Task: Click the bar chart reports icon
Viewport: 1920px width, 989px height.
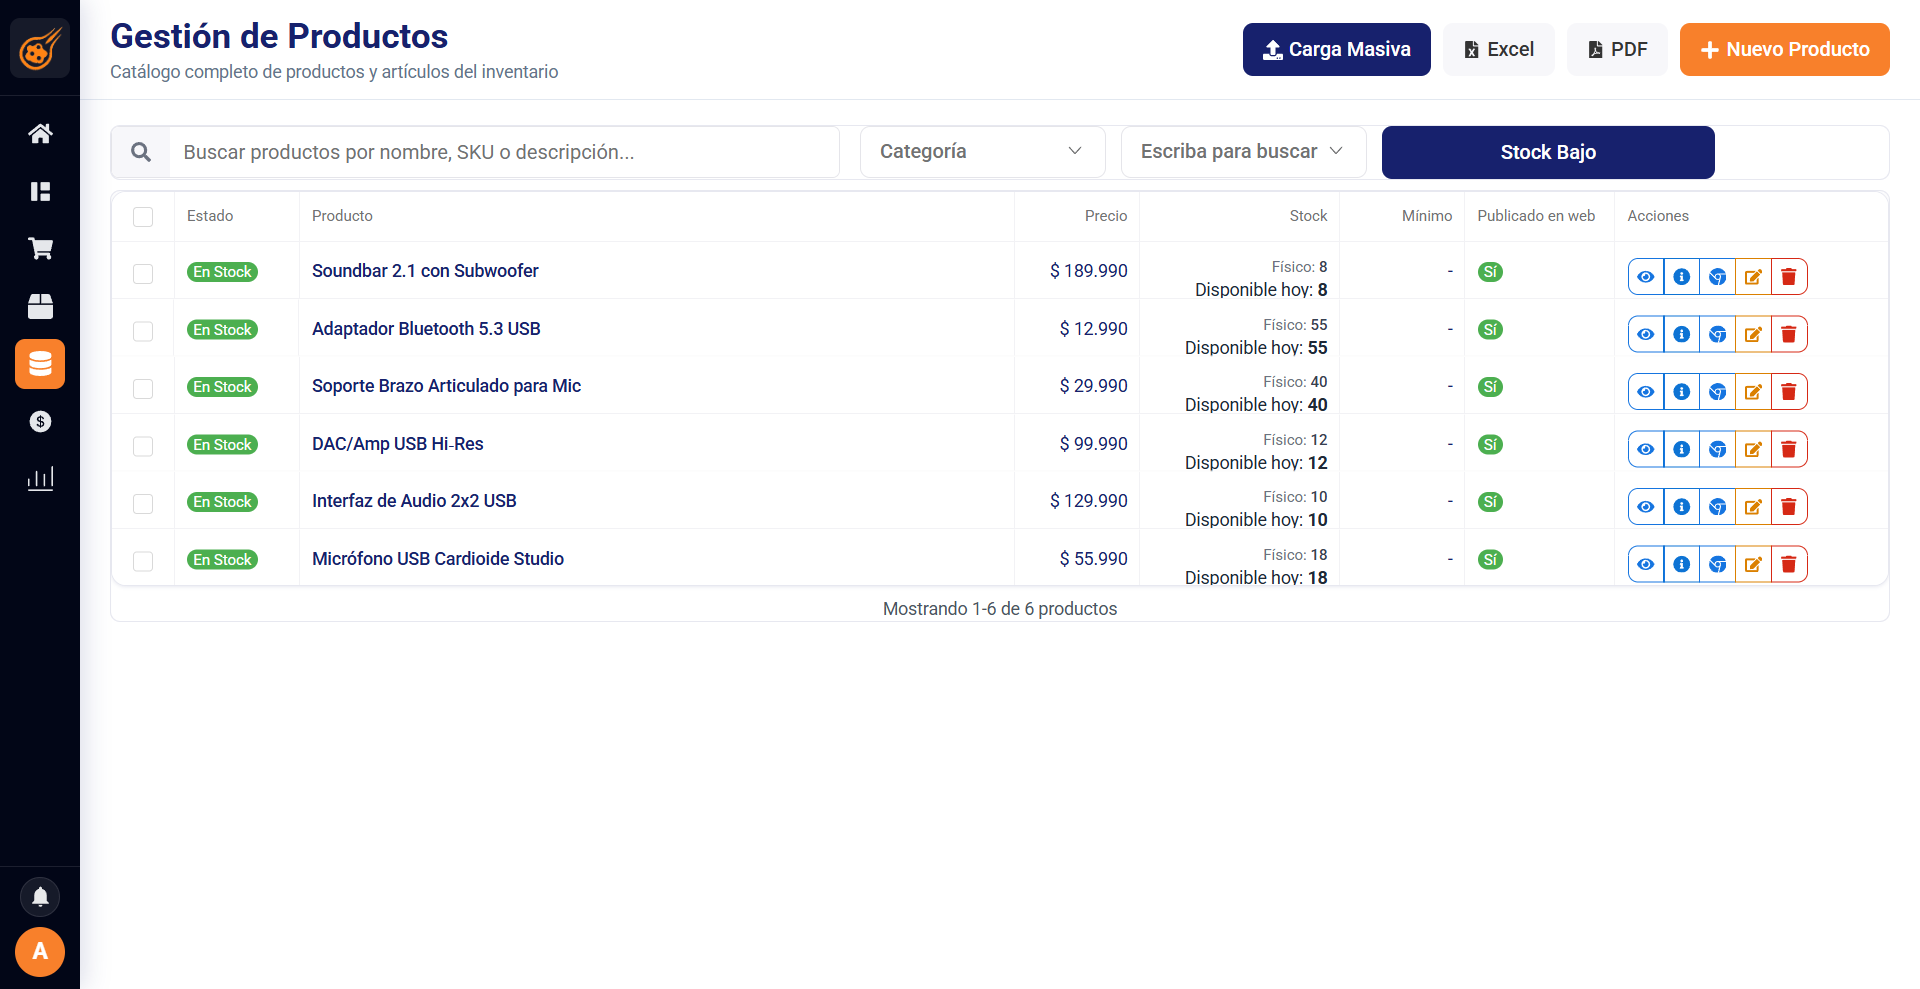Action: click(x=40, y=479)
